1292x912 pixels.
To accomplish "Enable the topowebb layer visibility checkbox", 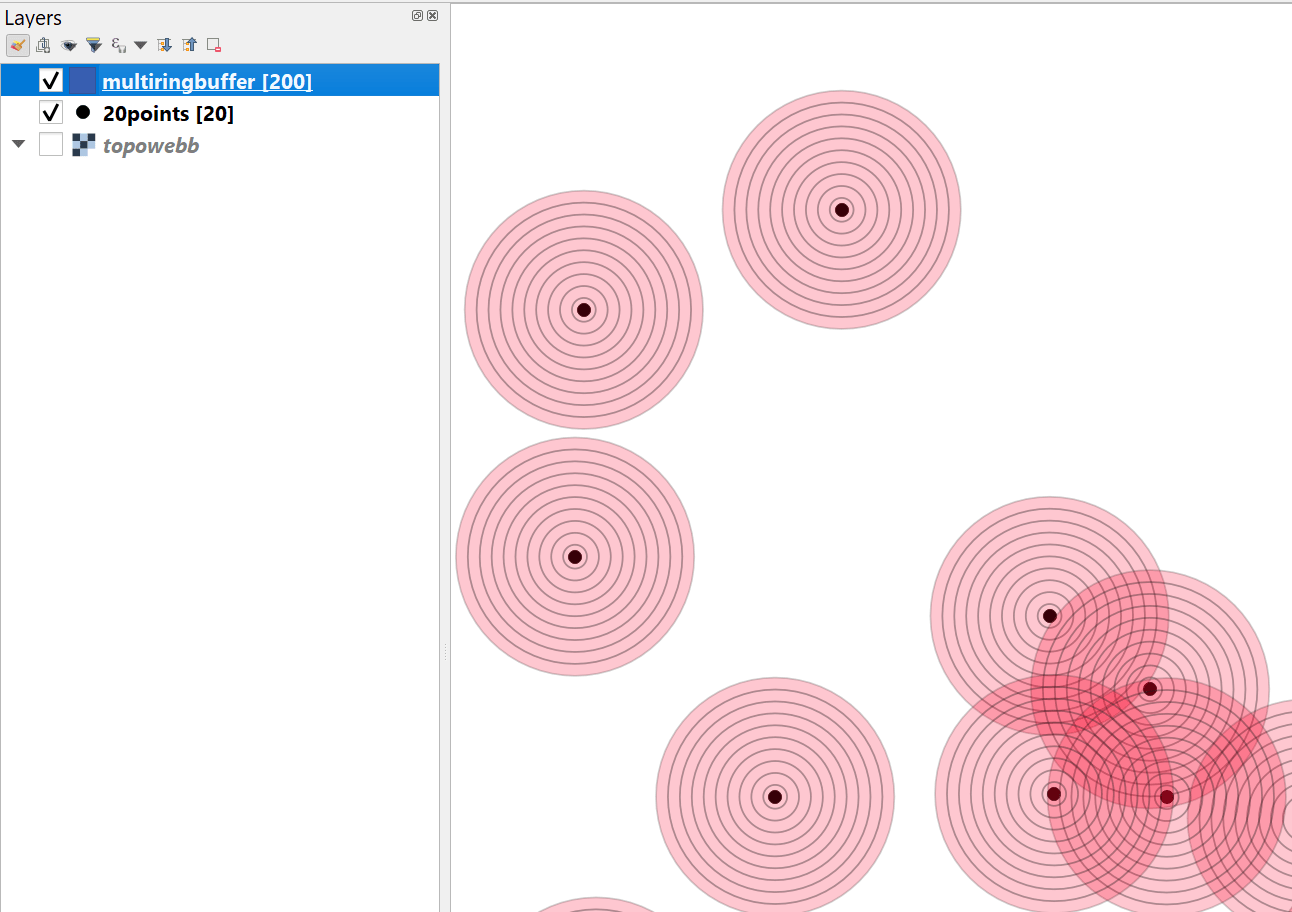I will [51, 145].
